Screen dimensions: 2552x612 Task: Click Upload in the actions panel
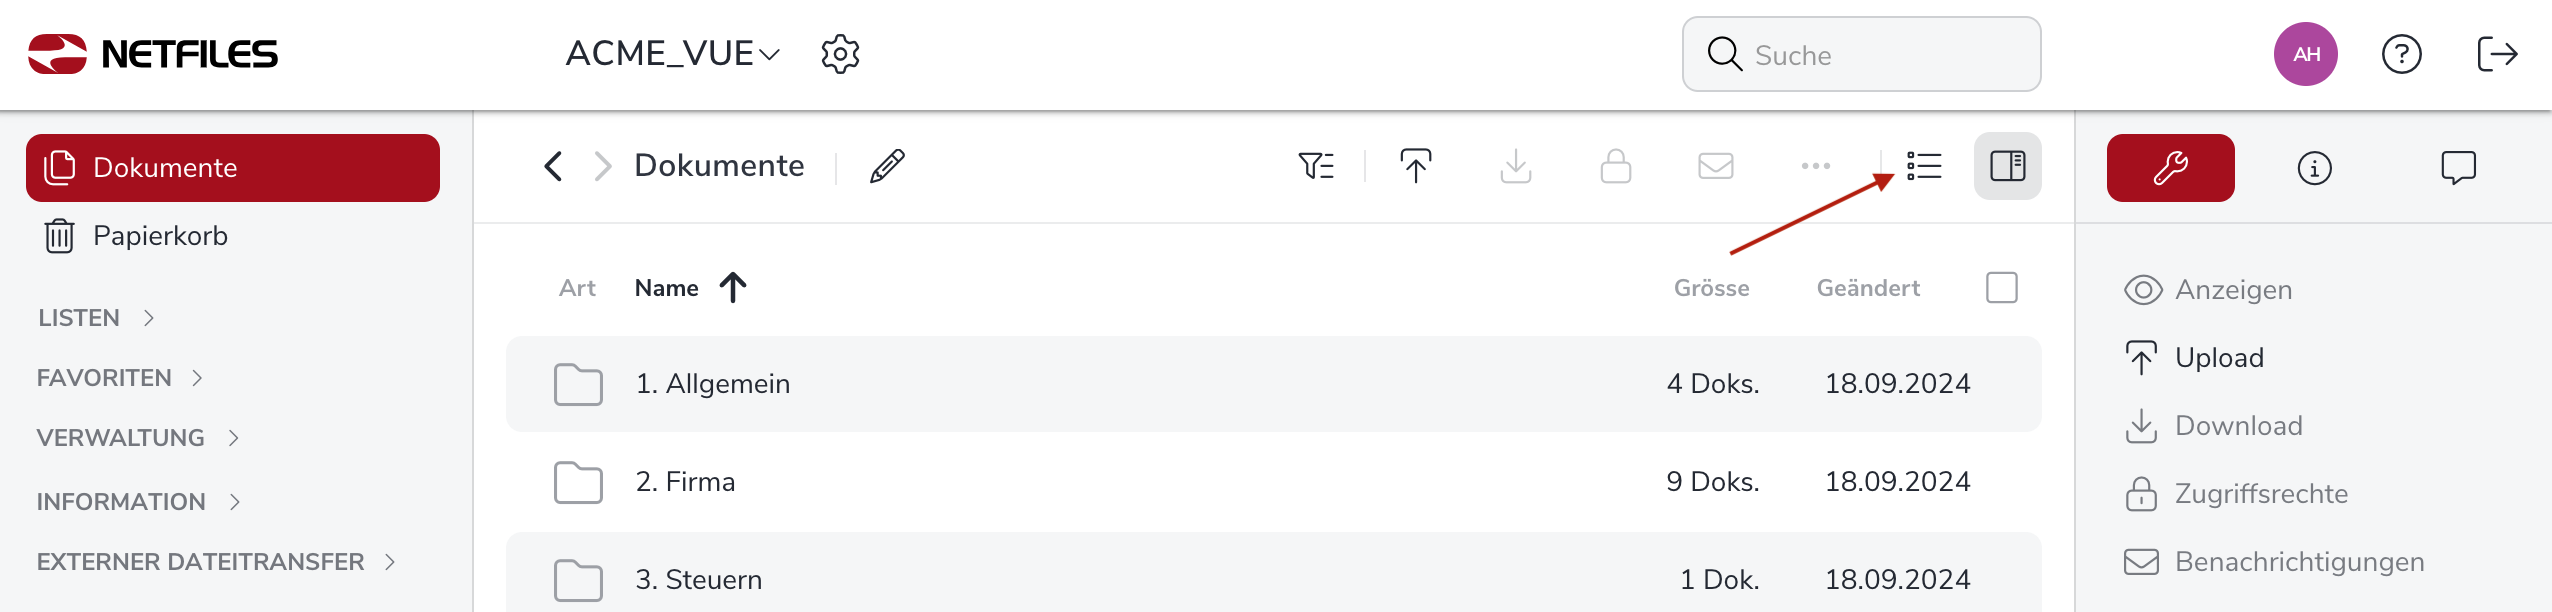point(2218,358)
